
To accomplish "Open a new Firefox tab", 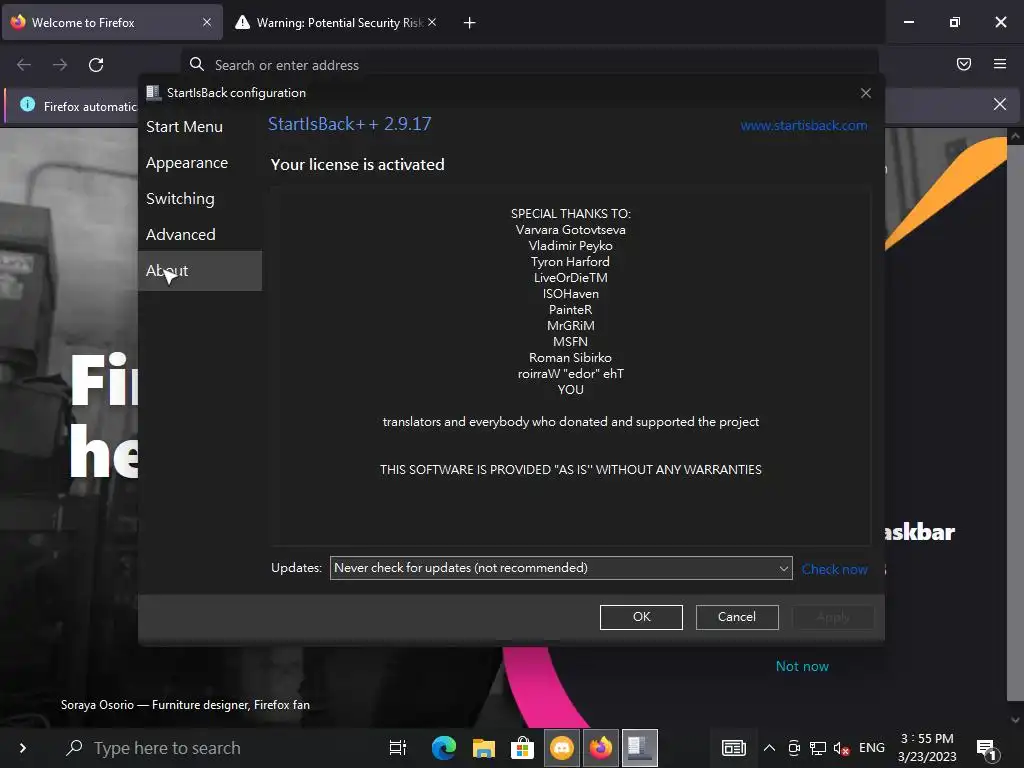I will point(470,23).
